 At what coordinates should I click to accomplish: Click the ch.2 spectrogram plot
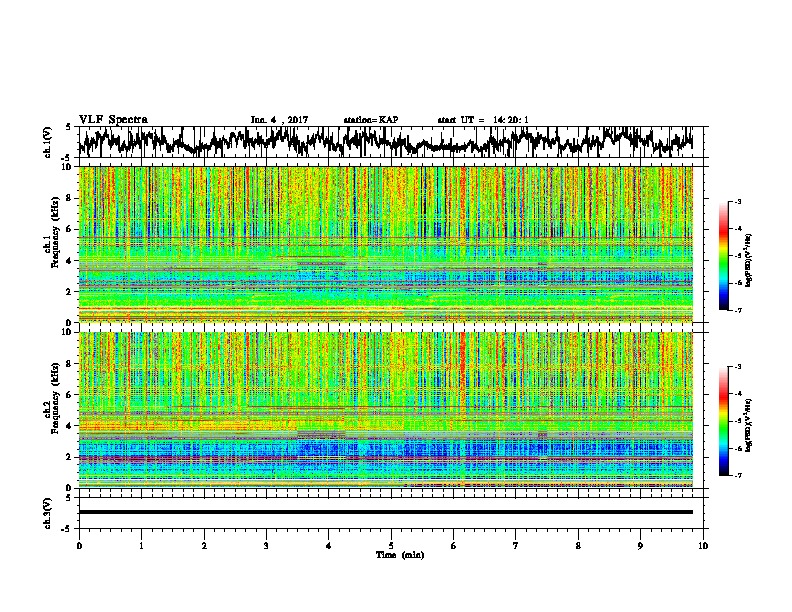pyautogui.click(x=386, y=410)
